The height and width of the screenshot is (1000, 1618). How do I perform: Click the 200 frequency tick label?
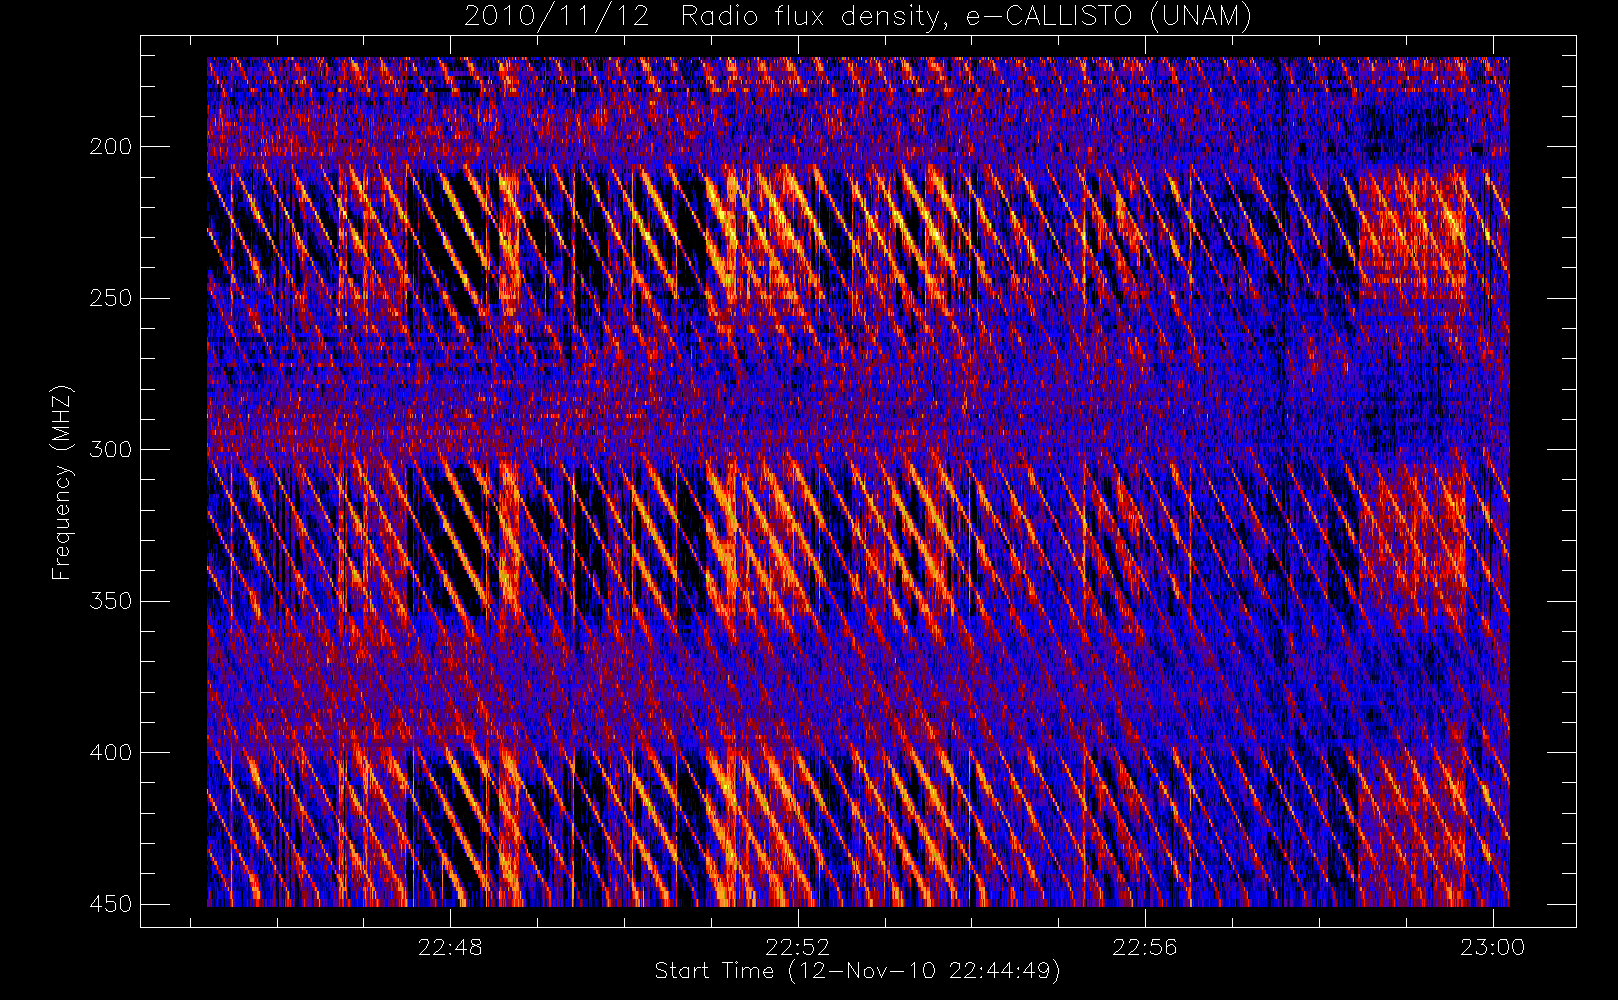click(110, 147)
